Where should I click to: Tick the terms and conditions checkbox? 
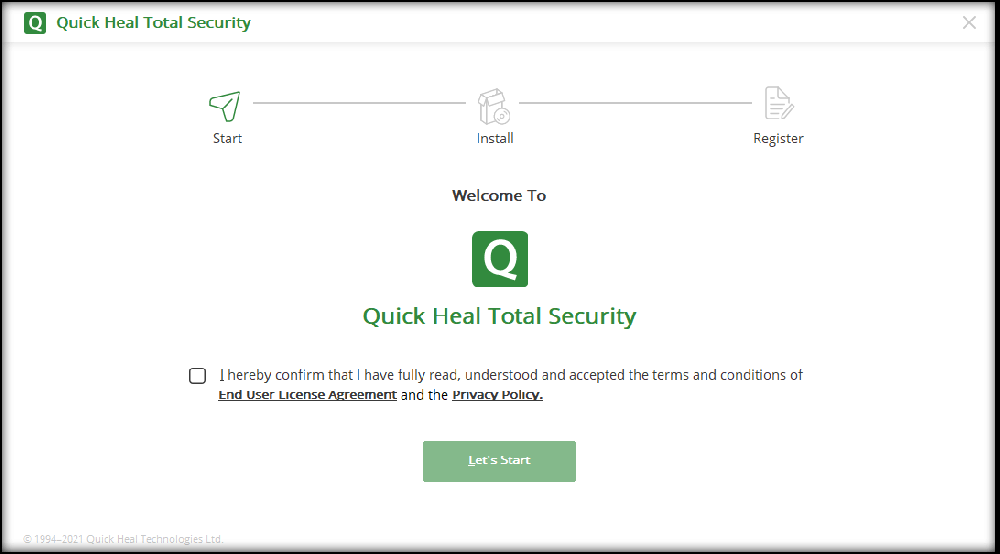tap(198, 376)
